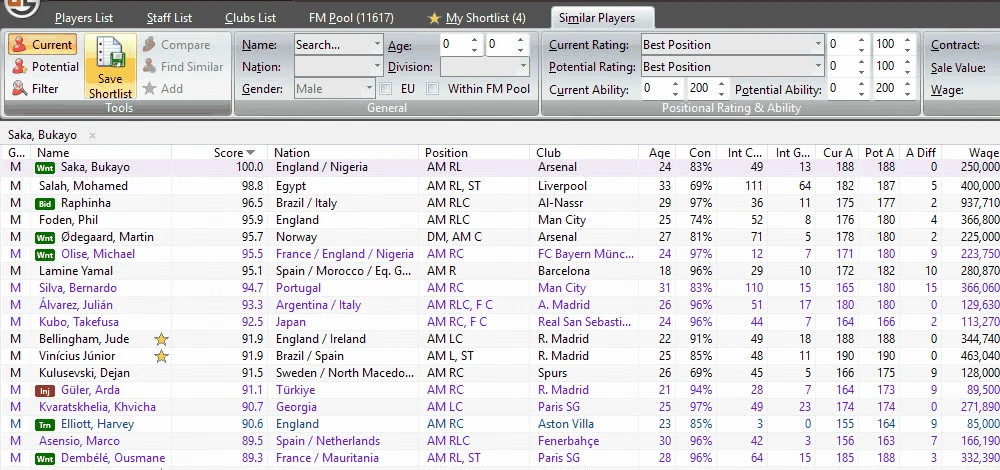Image resolution: width=1000 pixels, height=470 pixels.
Task: Sort by the Score column header
Action: [233, 152]
